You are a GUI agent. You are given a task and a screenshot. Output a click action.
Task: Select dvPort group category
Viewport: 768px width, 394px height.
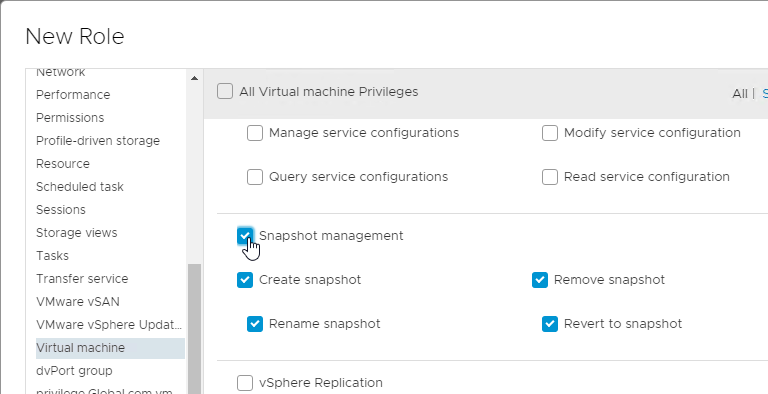click(74, 370)
